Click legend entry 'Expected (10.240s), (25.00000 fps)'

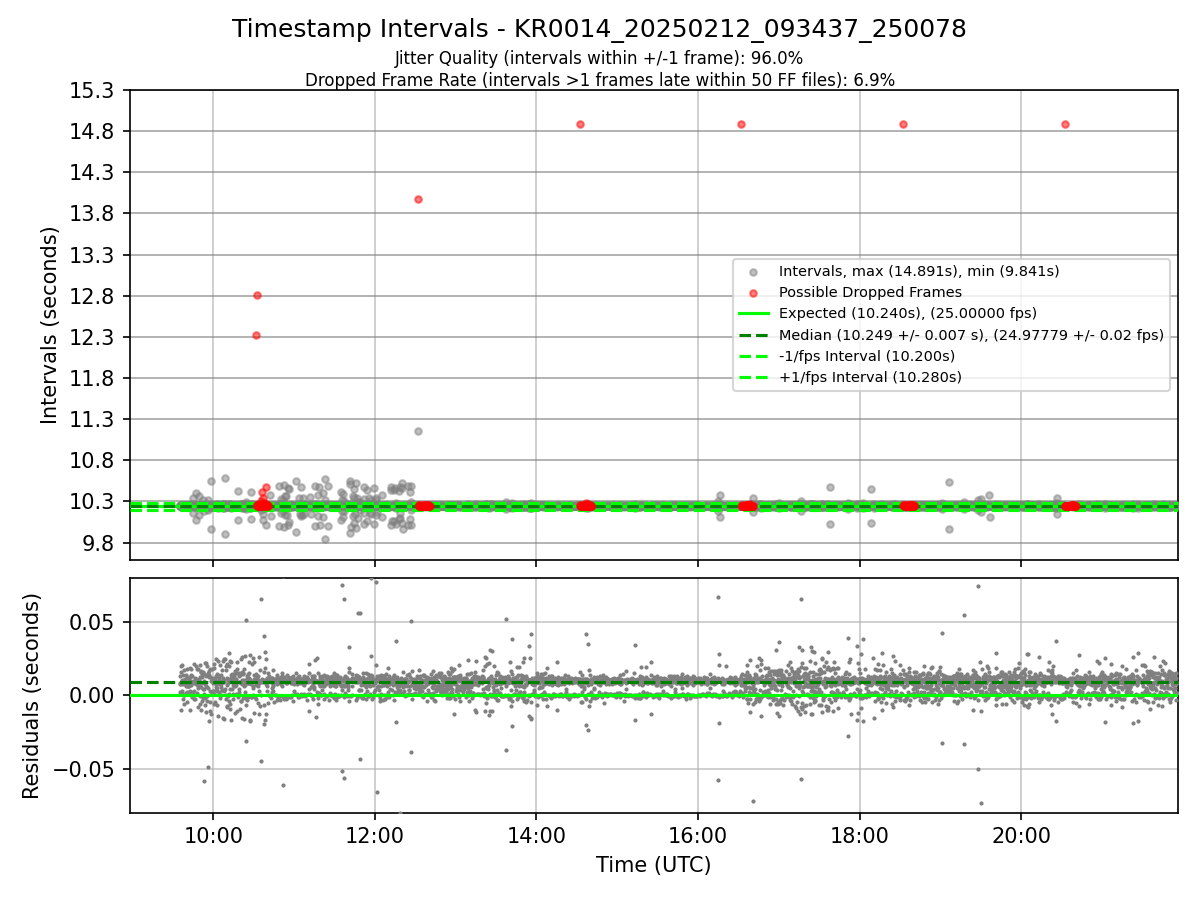click(907, 313)
